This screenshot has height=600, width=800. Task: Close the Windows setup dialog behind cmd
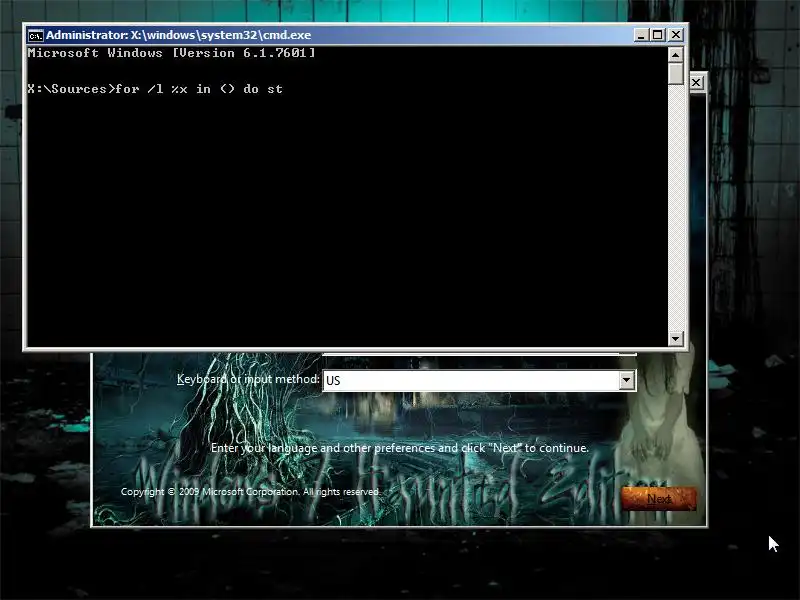point(696,83)
